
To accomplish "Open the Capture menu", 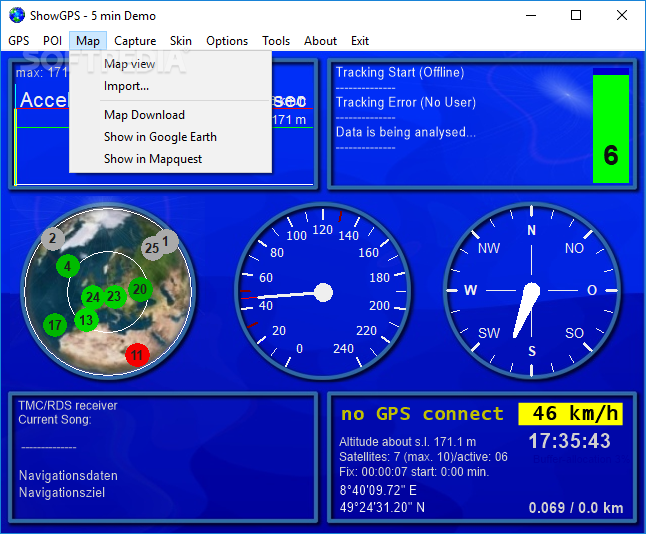I will (x=135, y=41).
